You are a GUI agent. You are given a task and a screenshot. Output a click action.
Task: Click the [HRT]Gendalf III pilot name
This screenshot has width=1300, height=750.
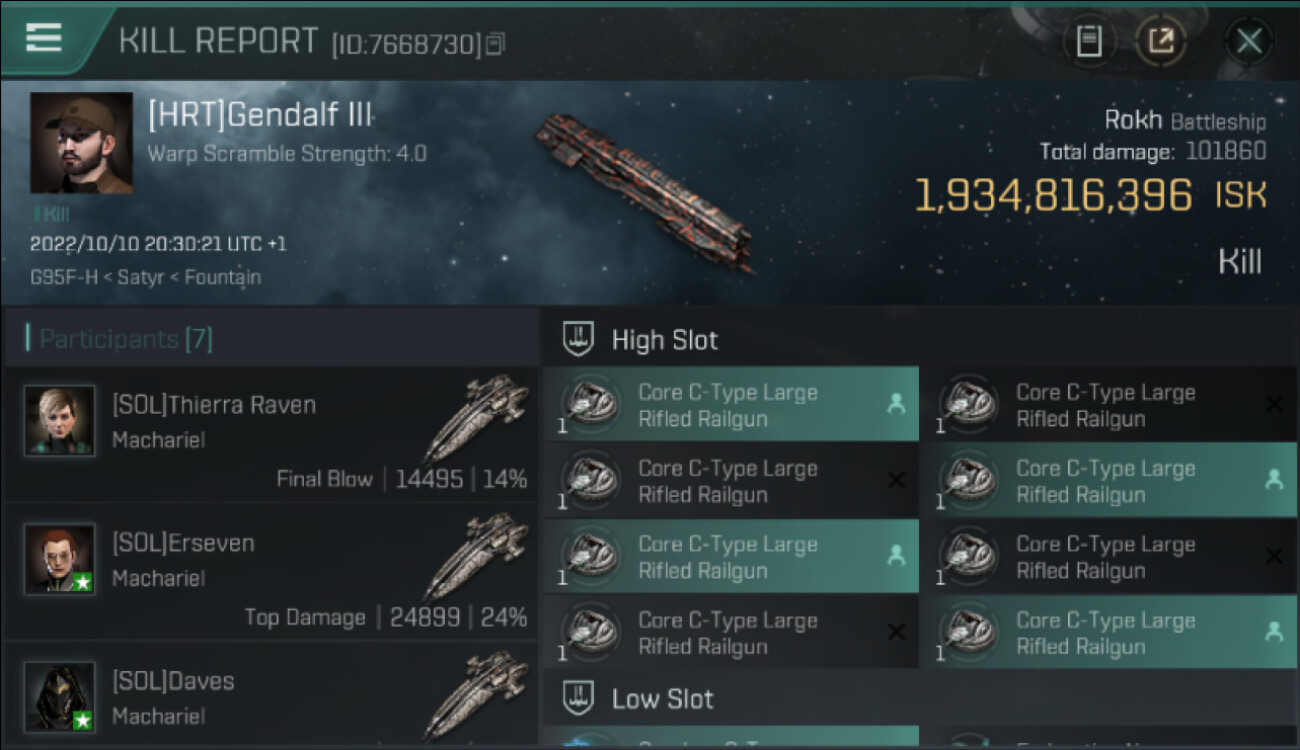[x=260, y=116]
